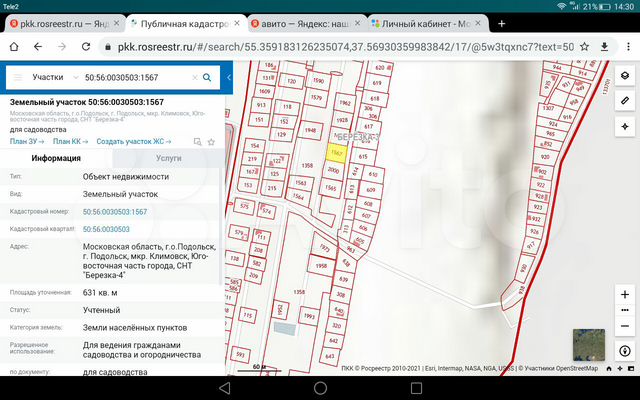Viewport: 640px width, 400px height.
Task: Add parcel to favorites with star icon
Action: pos(211,142)
